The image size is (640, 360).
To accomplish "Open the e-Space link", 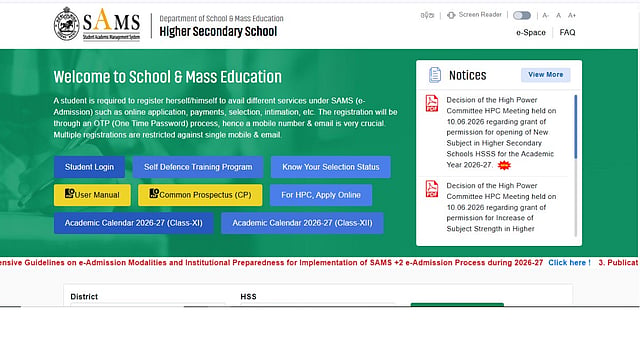I will (x=531, y=32).
